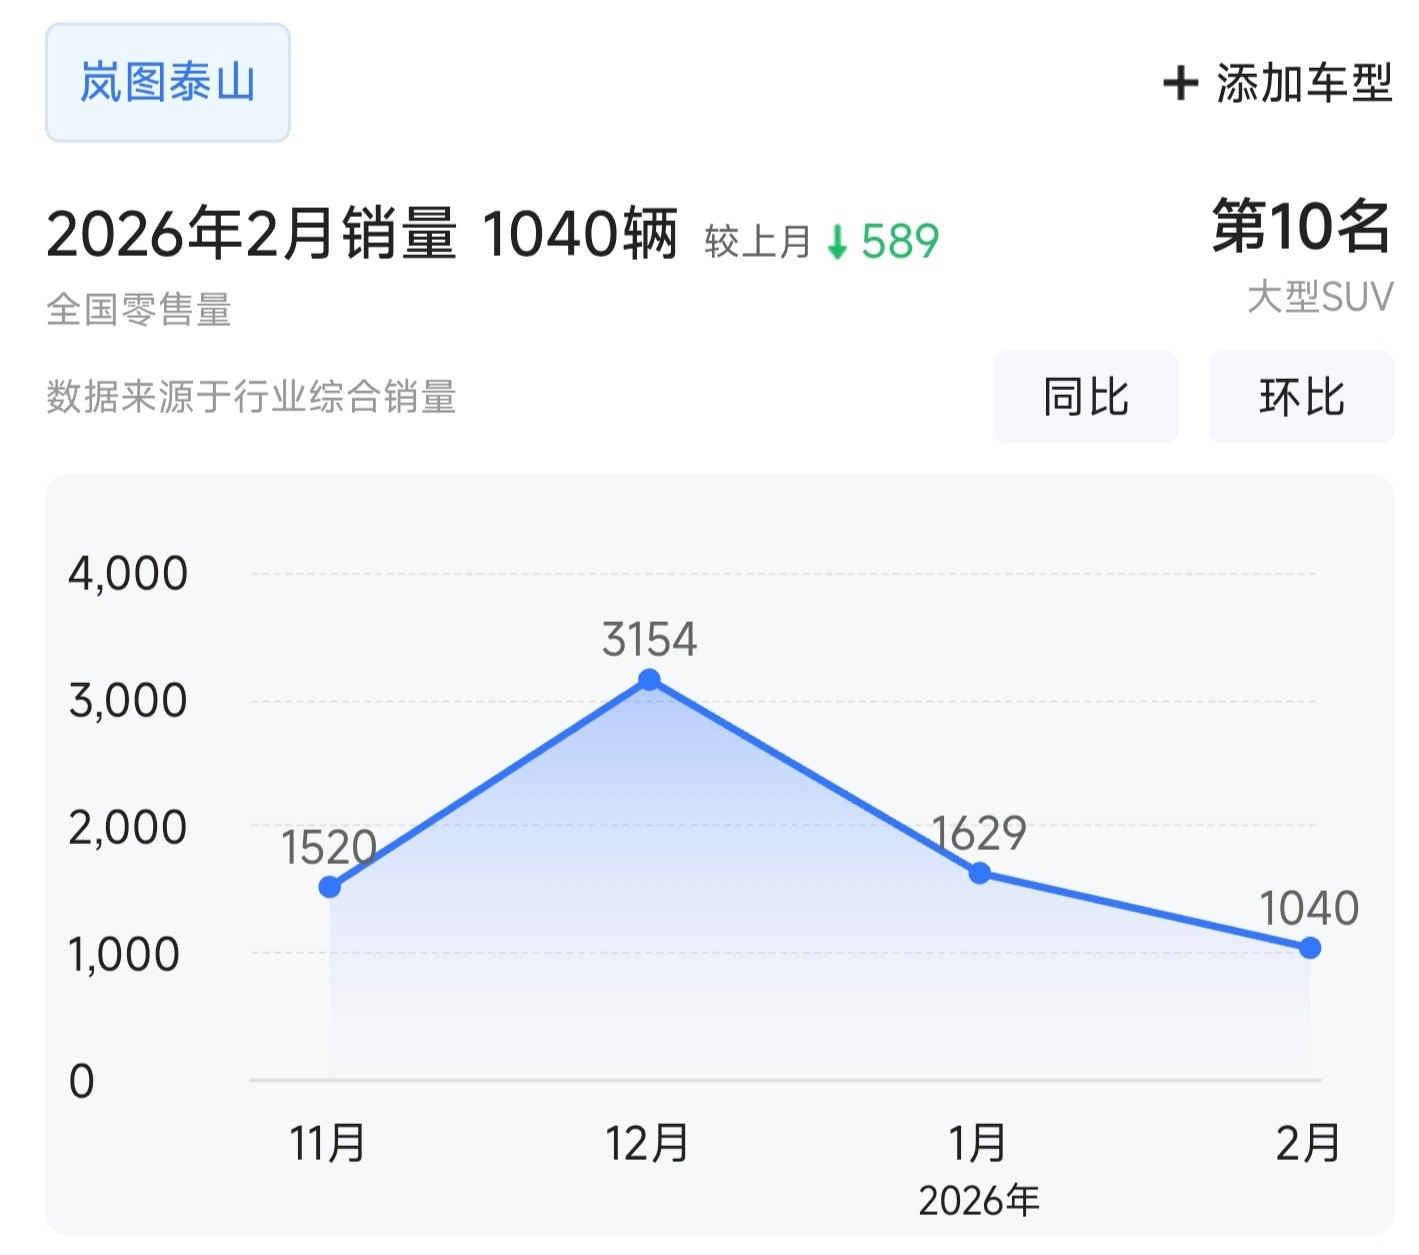Toggle the 同比 year-over-year comparison
The image size is (1419, 1255).
pyautogui.click(x=1086, y=397)
